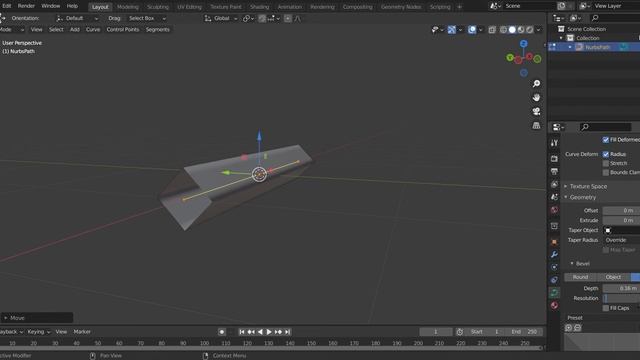Viewport: 640px width, 360px height.
Task: Click the Extrude value field
Action: point(621,220)
